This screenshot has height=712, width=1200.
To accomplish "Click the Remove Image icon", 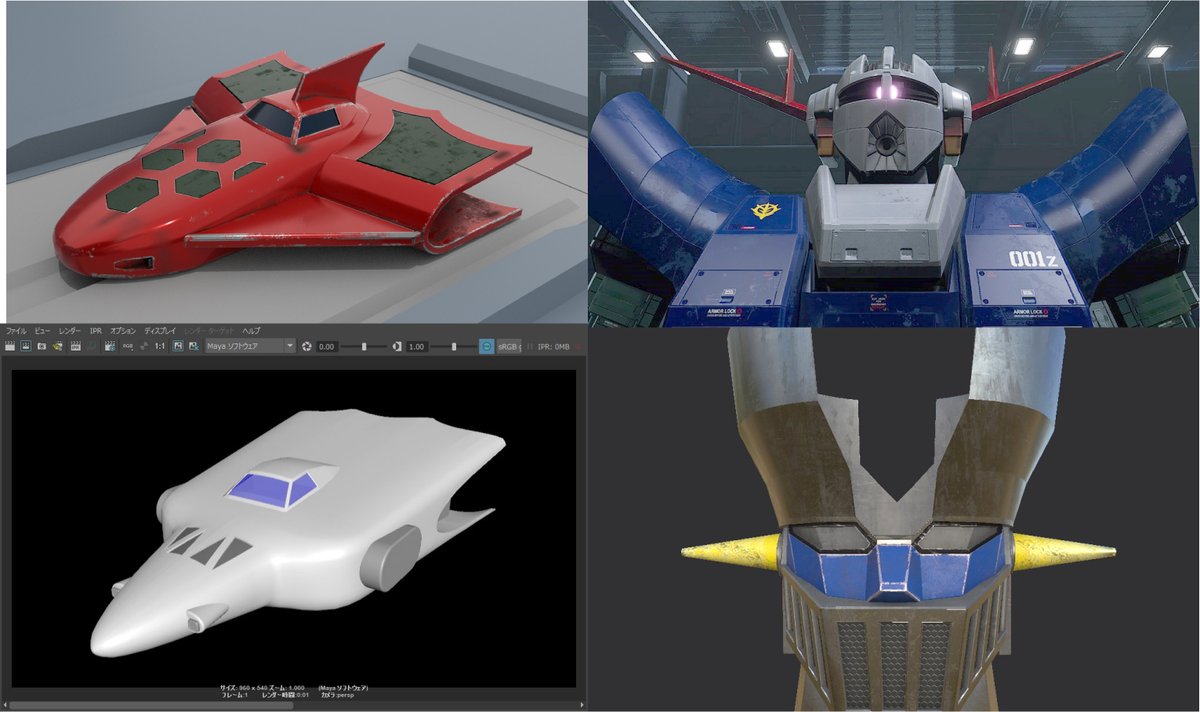I will coord(192,346).
